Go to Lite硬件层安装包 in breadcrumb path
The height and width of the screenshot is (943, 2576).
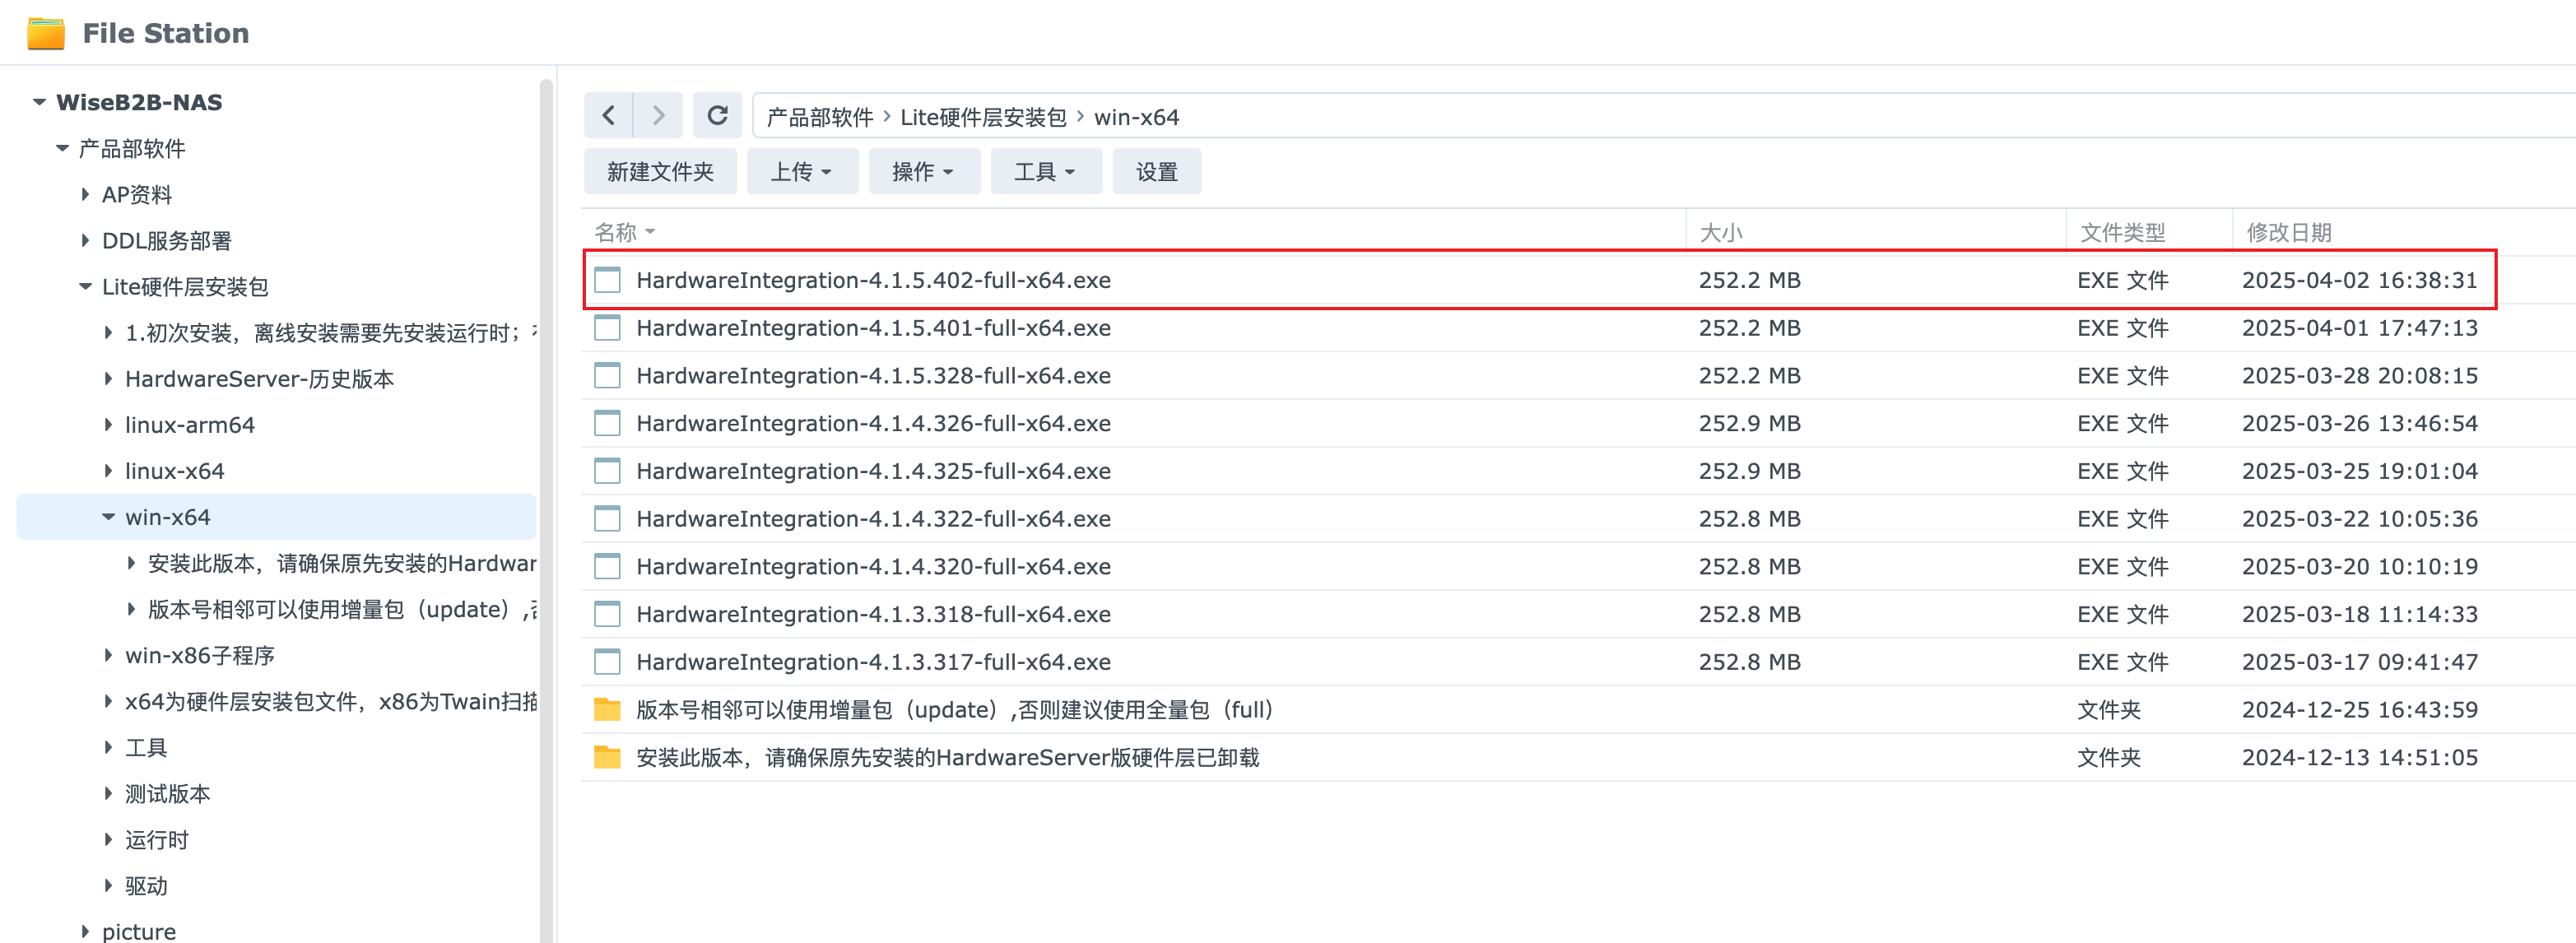983,117
